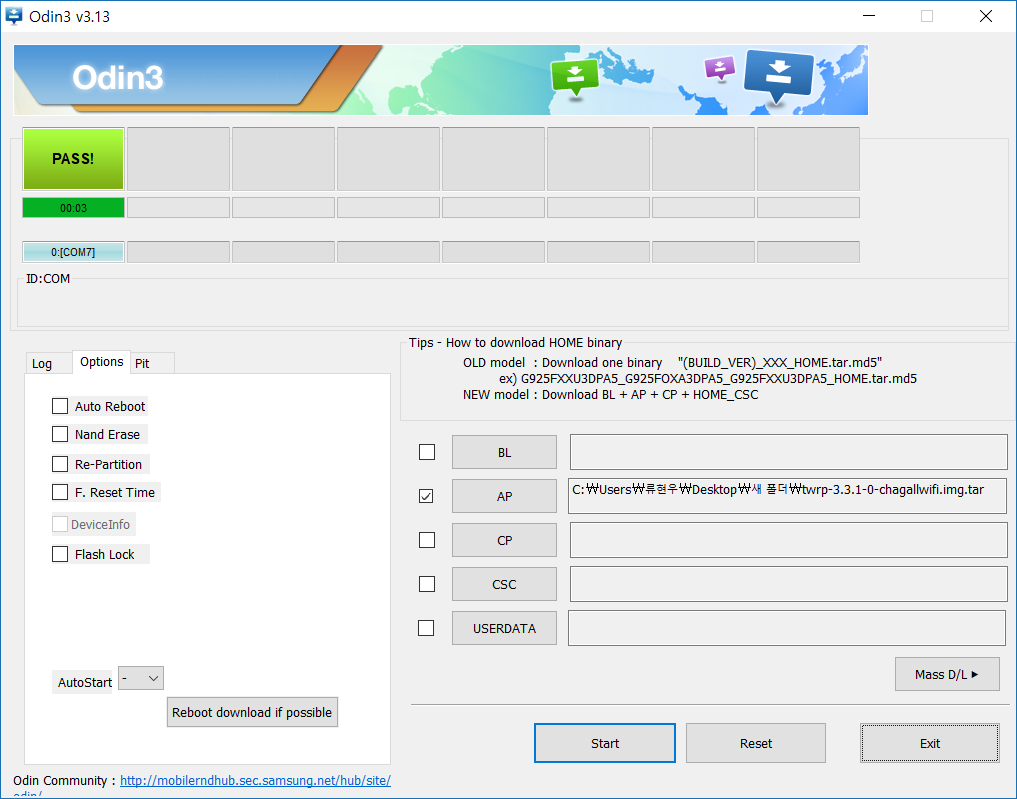Click Reboot download if possible button
Viewport: 1017px width, 799px height.
pyautogui.click(x=252, y=712)
